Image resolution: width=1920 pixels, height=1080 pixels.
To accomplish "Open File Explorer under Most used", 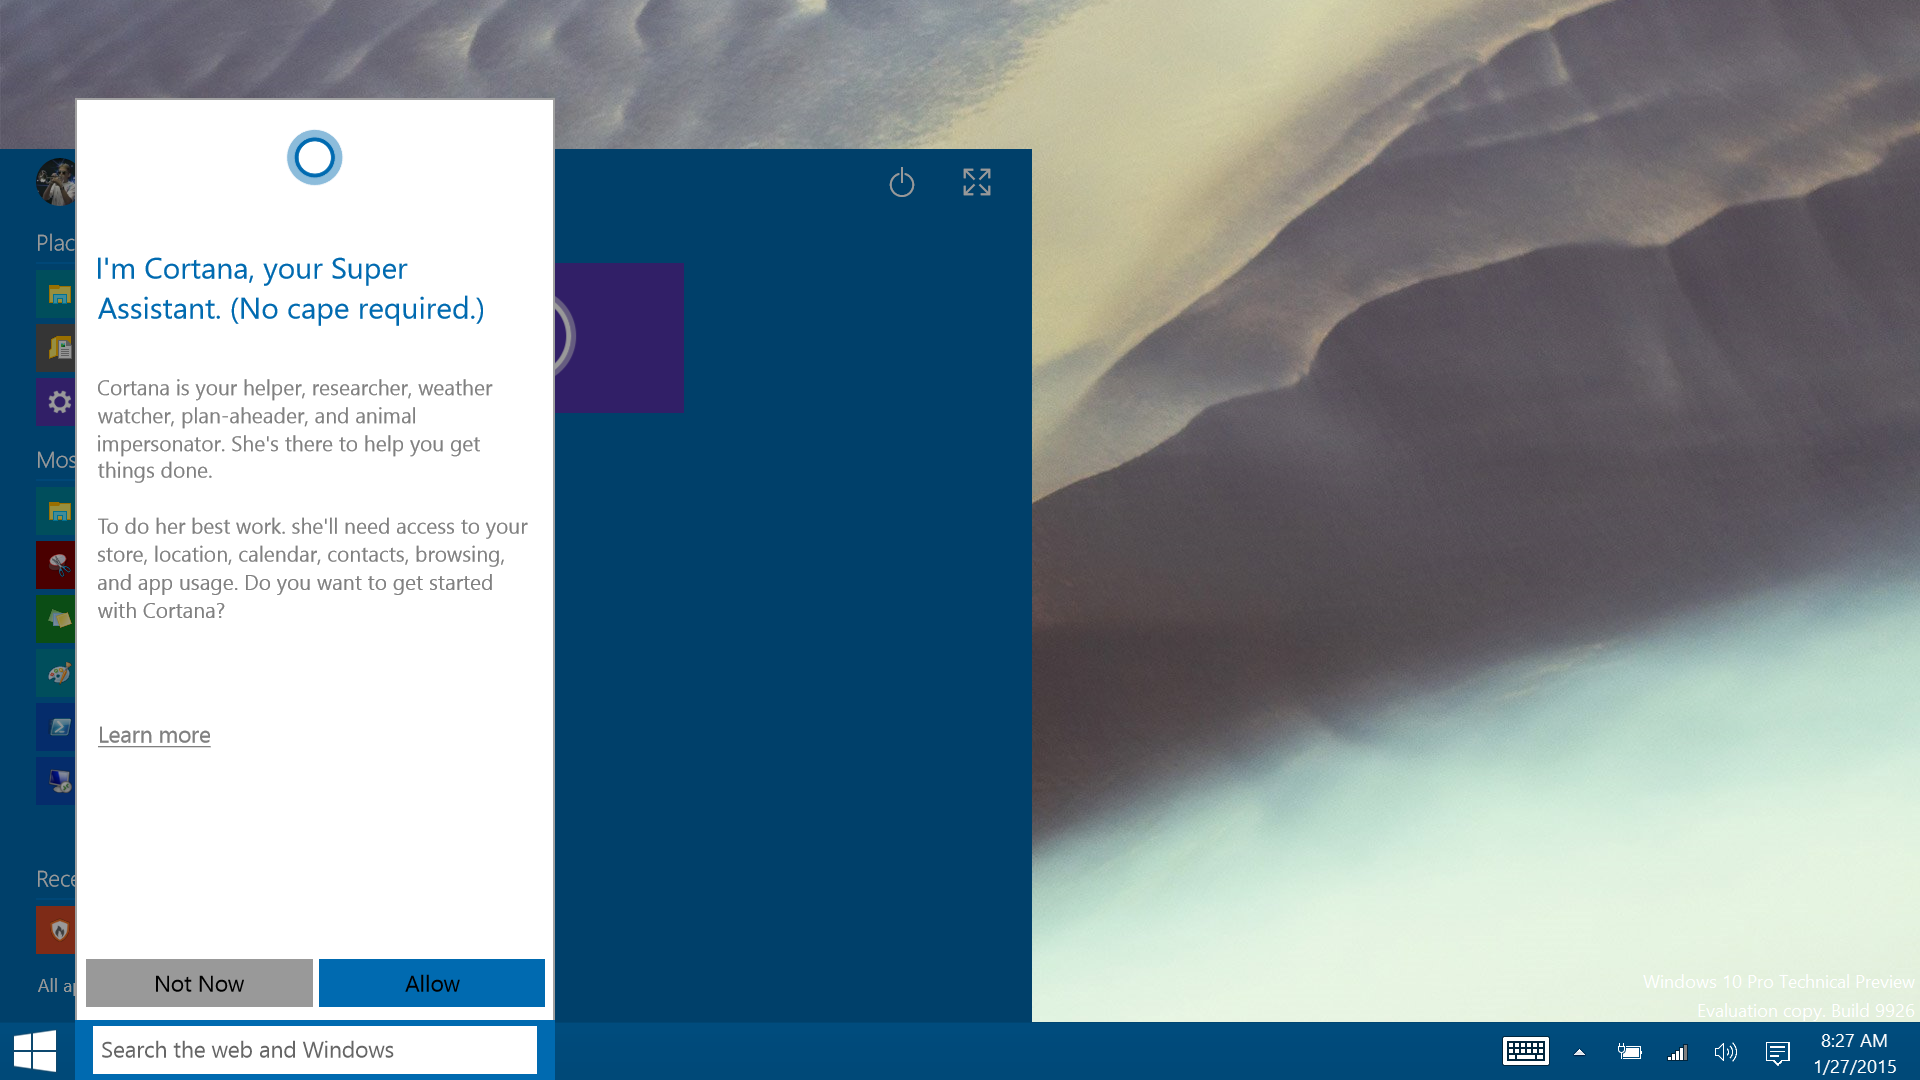I will click(x=56, y=511).
